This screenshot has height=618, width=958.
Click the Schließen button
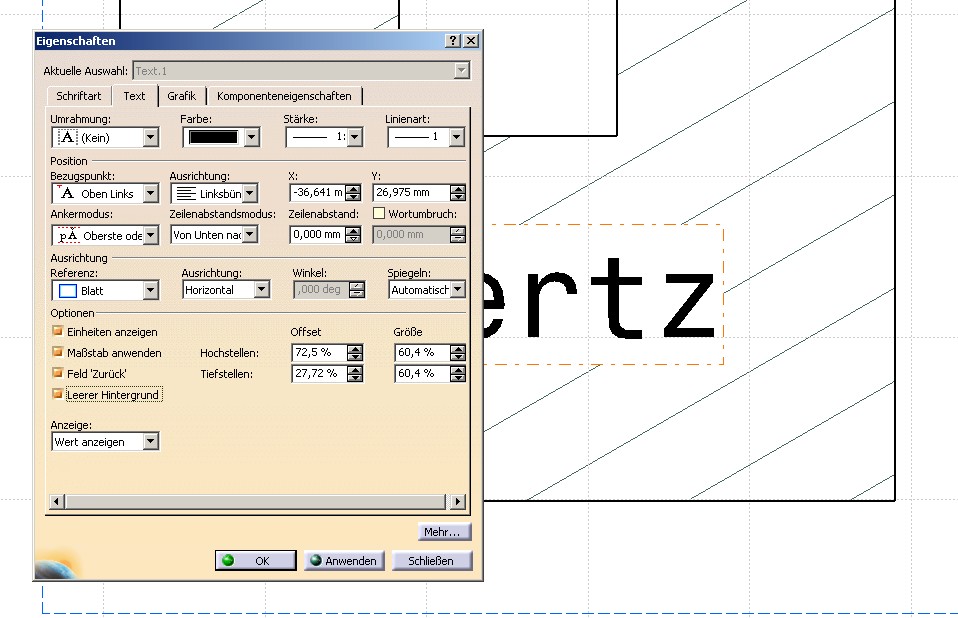(x=431, y=561)
